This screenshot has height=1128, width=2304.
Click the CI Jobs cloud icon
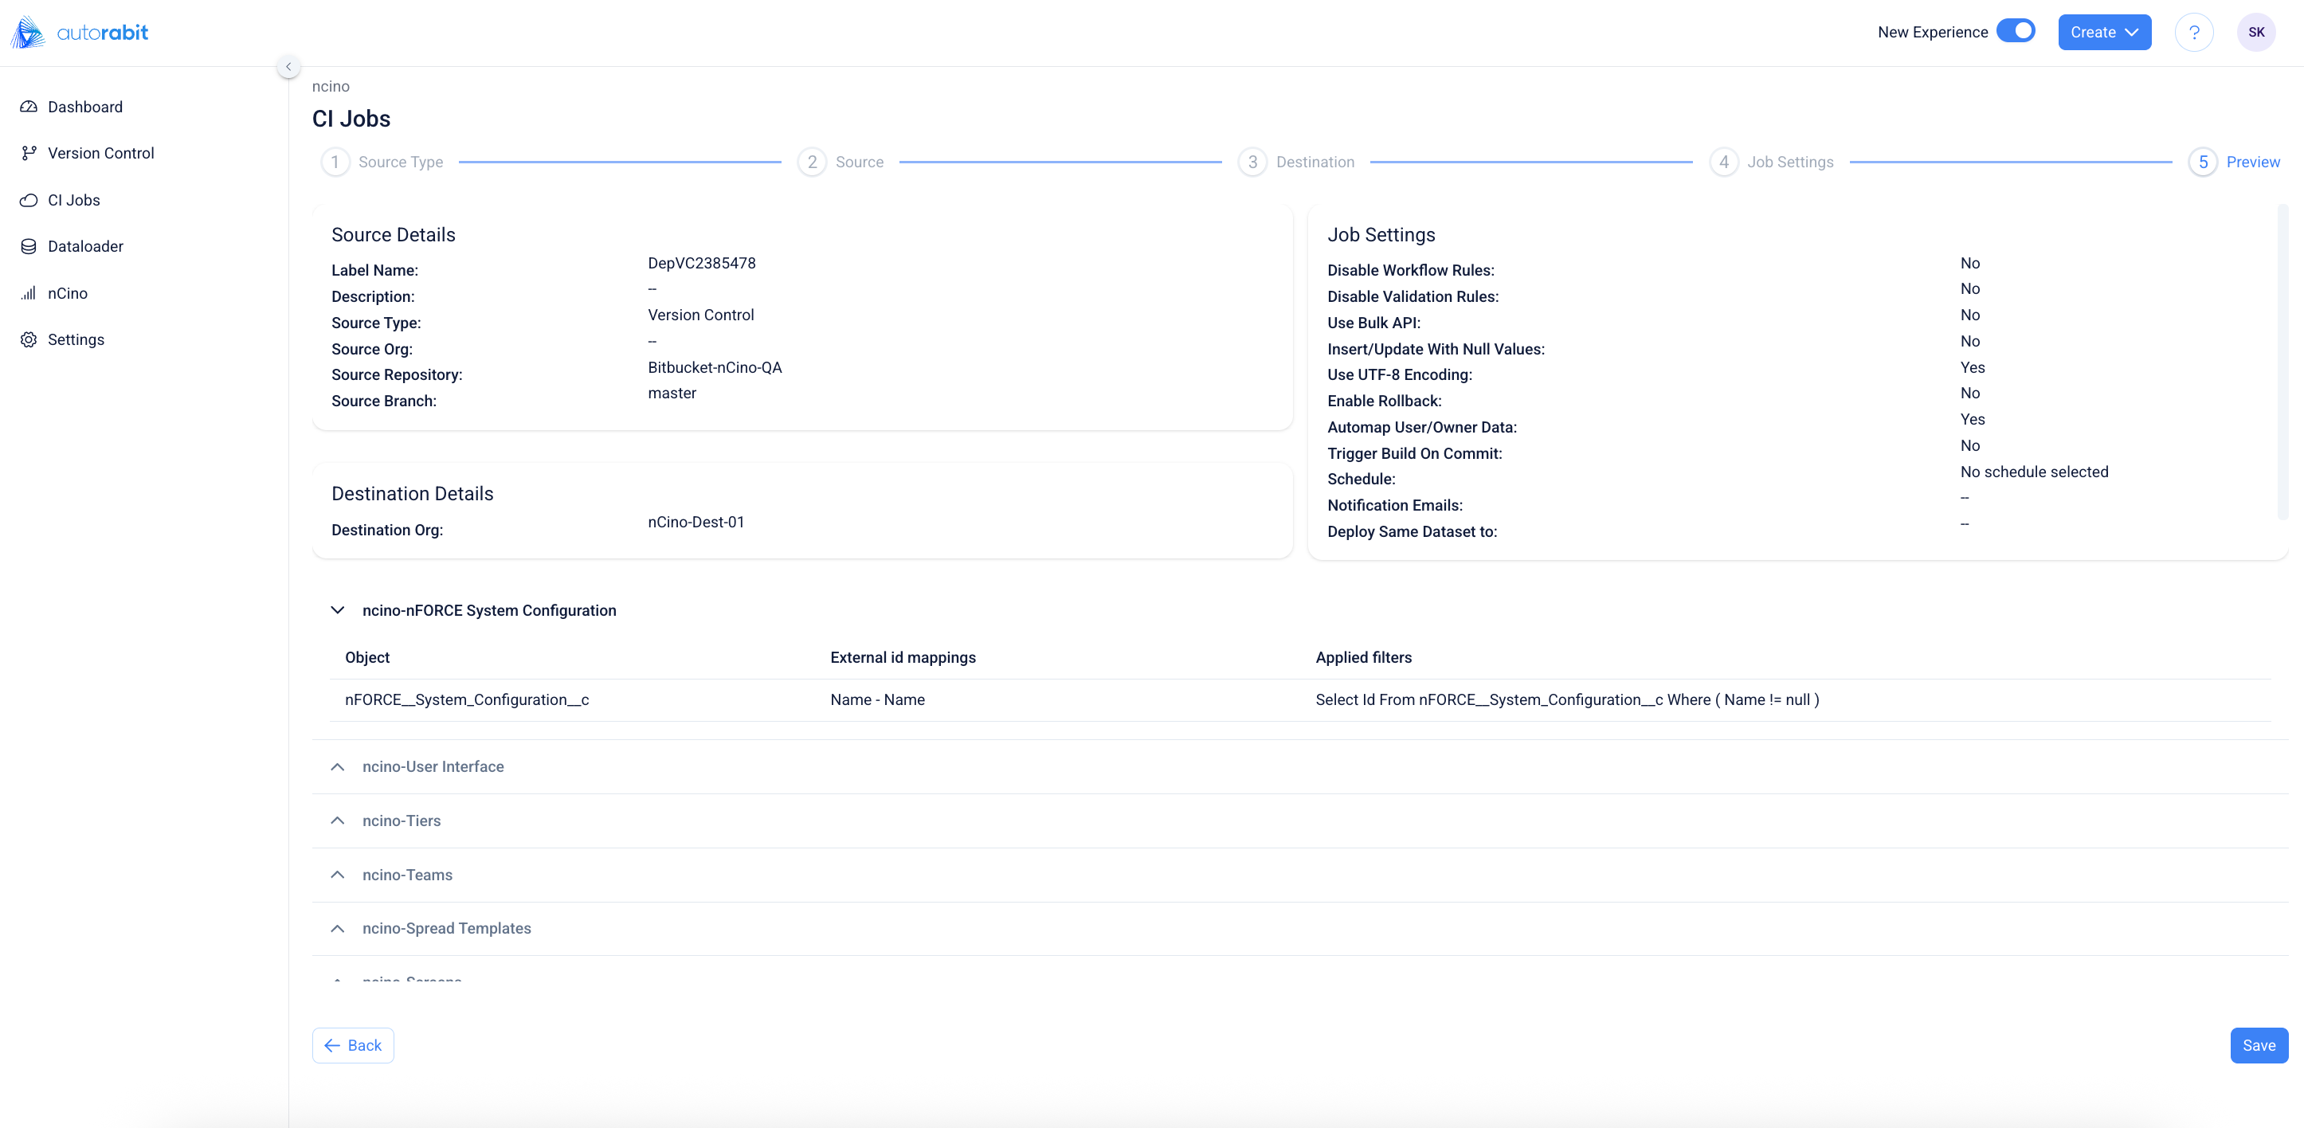click(29, 200)
